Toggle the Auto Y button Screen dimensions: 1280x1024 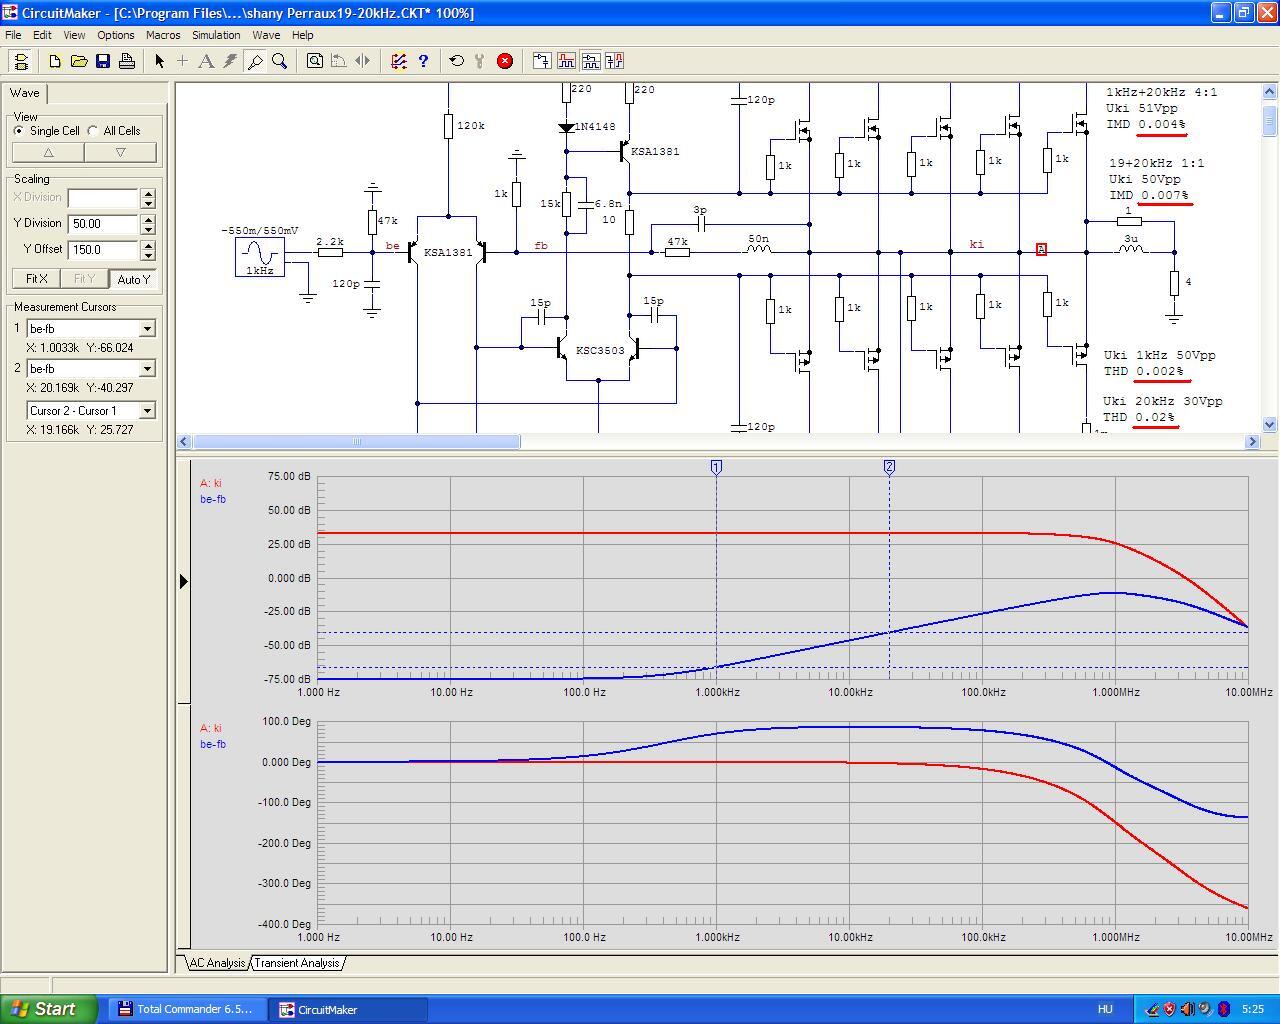(134, 279)
